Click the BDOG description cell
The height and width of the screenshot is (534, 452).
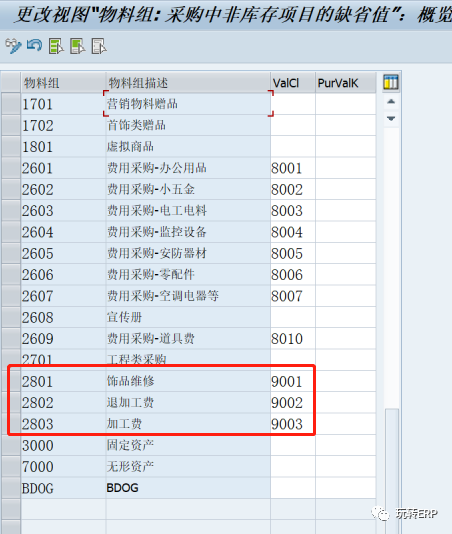(188, 488)
